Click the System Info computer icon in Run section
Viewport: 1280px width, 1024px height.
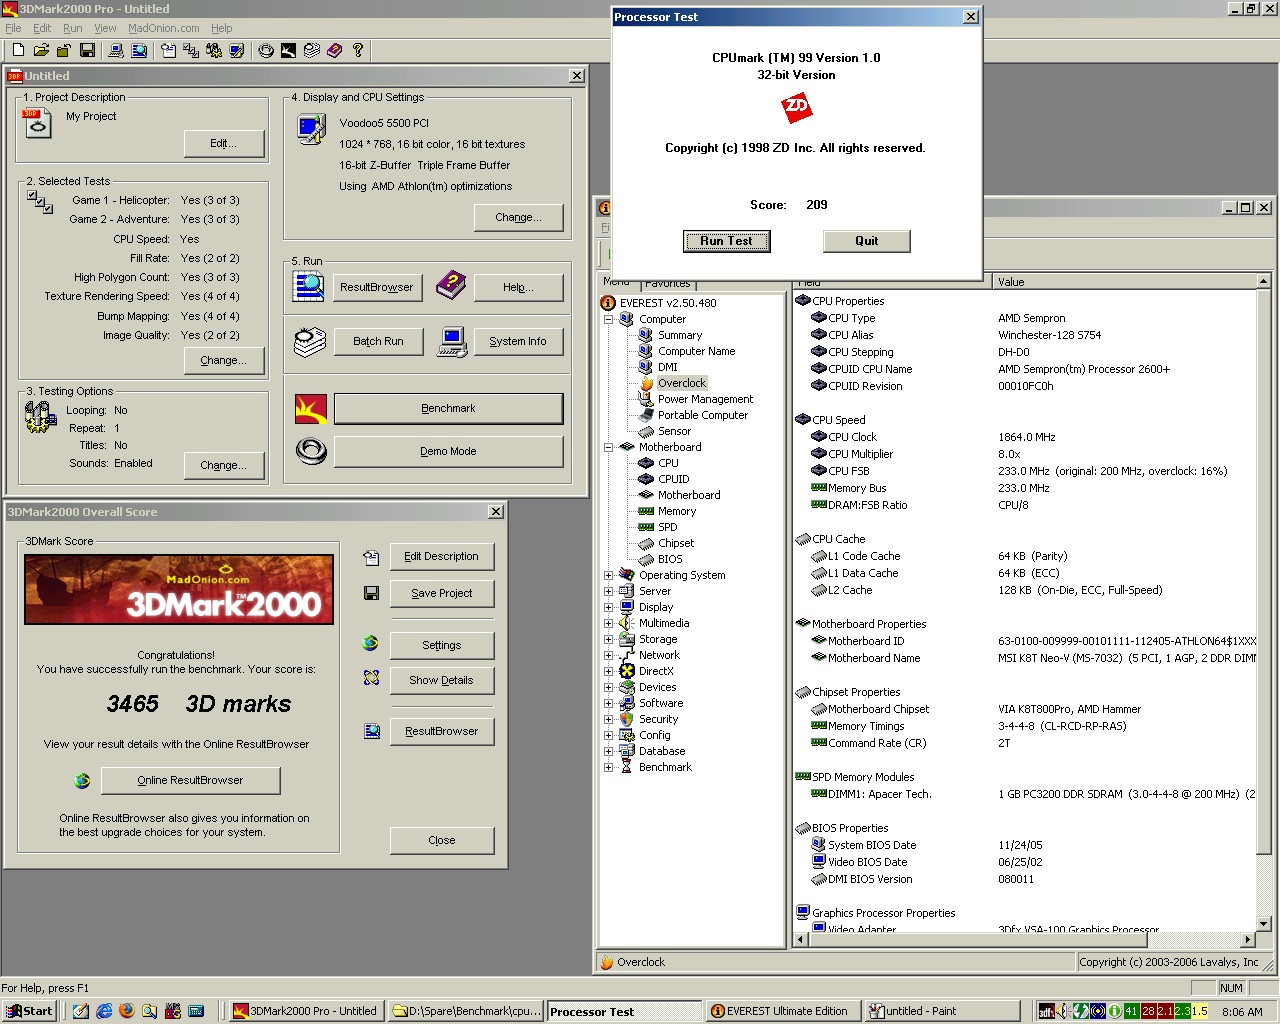pyautogui.click(x=452, y=342)
